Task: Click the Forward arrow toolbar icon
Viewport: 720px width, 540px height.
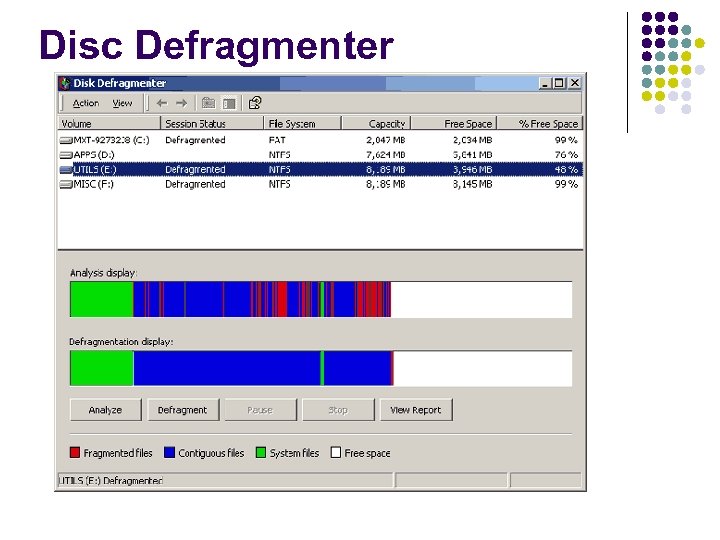Action: coord(182,103)
